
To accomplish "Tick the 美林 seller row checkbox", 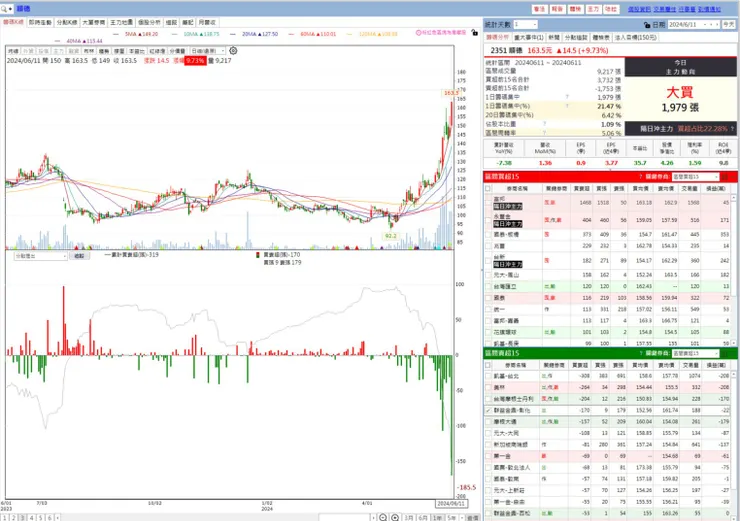I will (488, 387).
